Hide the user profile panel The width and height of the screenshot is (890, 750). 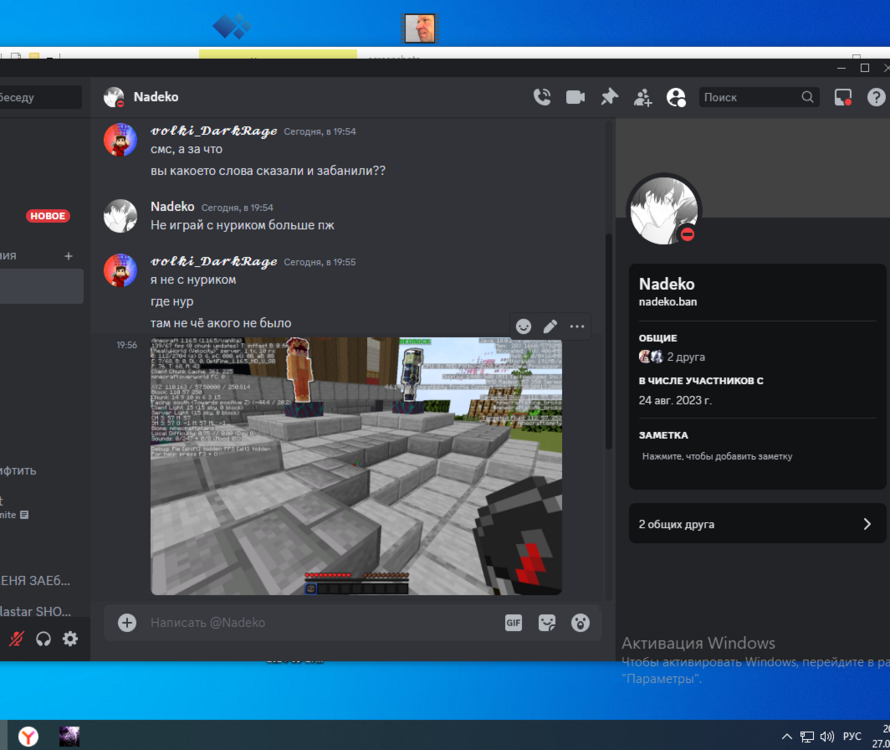tap(676, 97)
